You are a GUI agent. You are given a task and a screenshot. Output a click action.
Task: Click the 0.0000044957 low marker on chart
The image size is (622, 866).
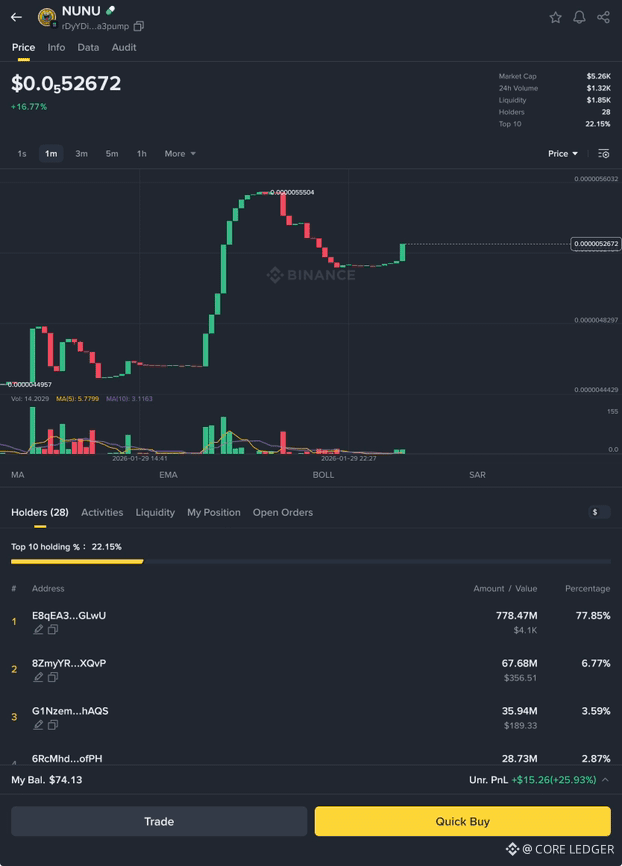(x=30, y=384)
